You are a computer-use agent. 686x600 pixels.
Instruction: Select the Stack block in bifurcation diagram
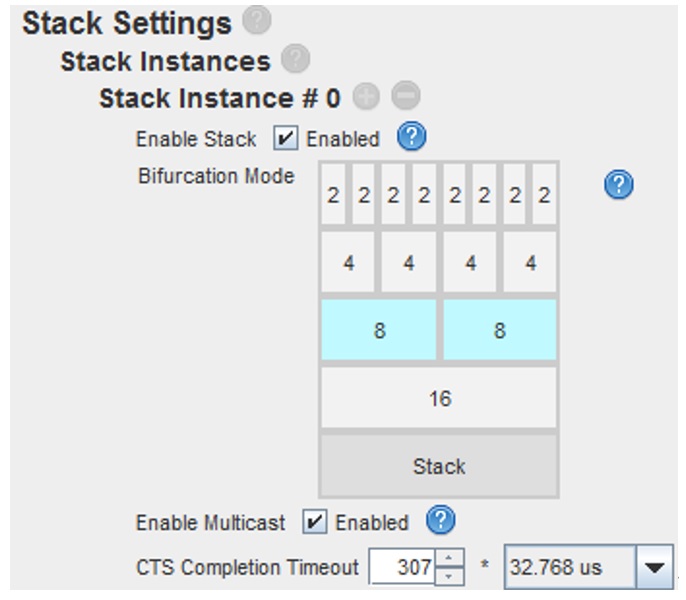click(439, 466)
